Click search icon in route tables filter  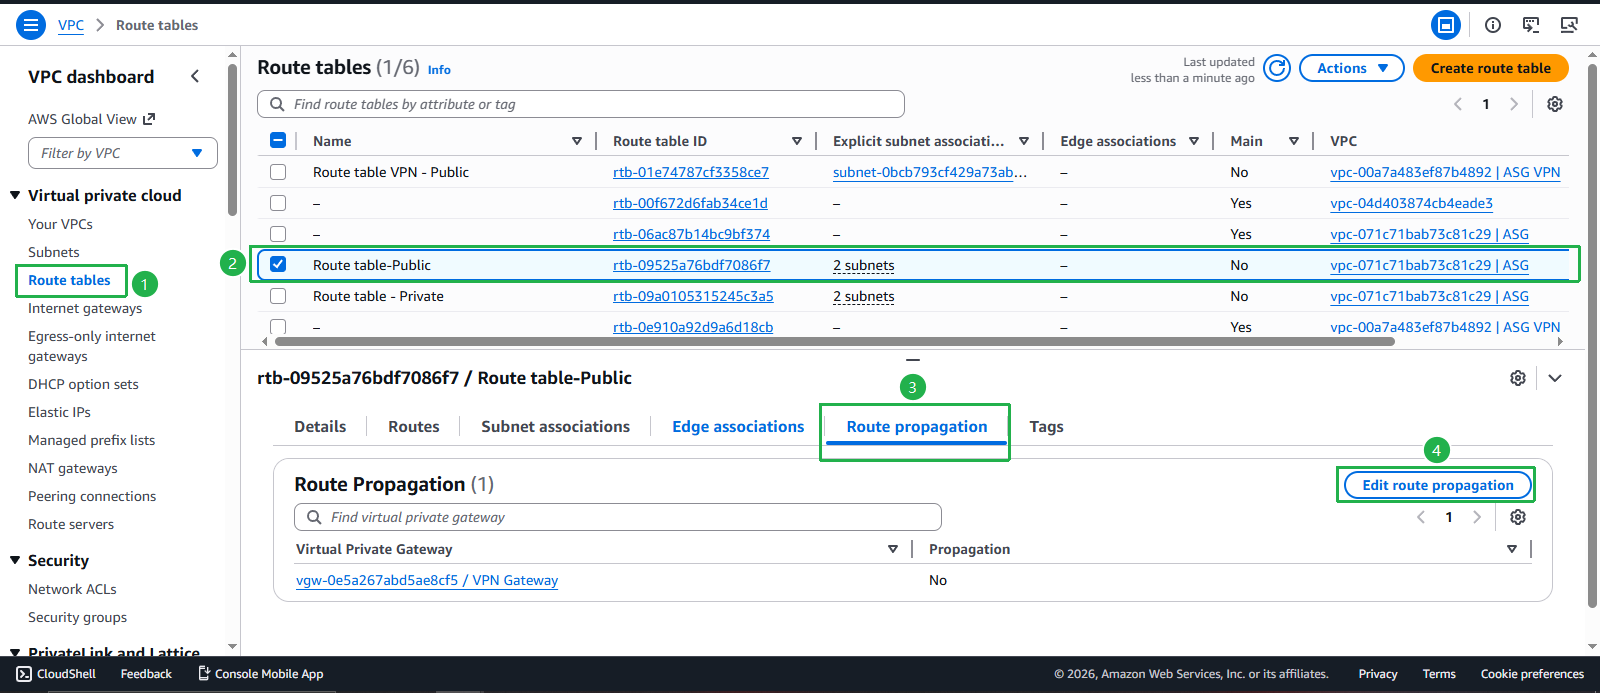point(277,104)
